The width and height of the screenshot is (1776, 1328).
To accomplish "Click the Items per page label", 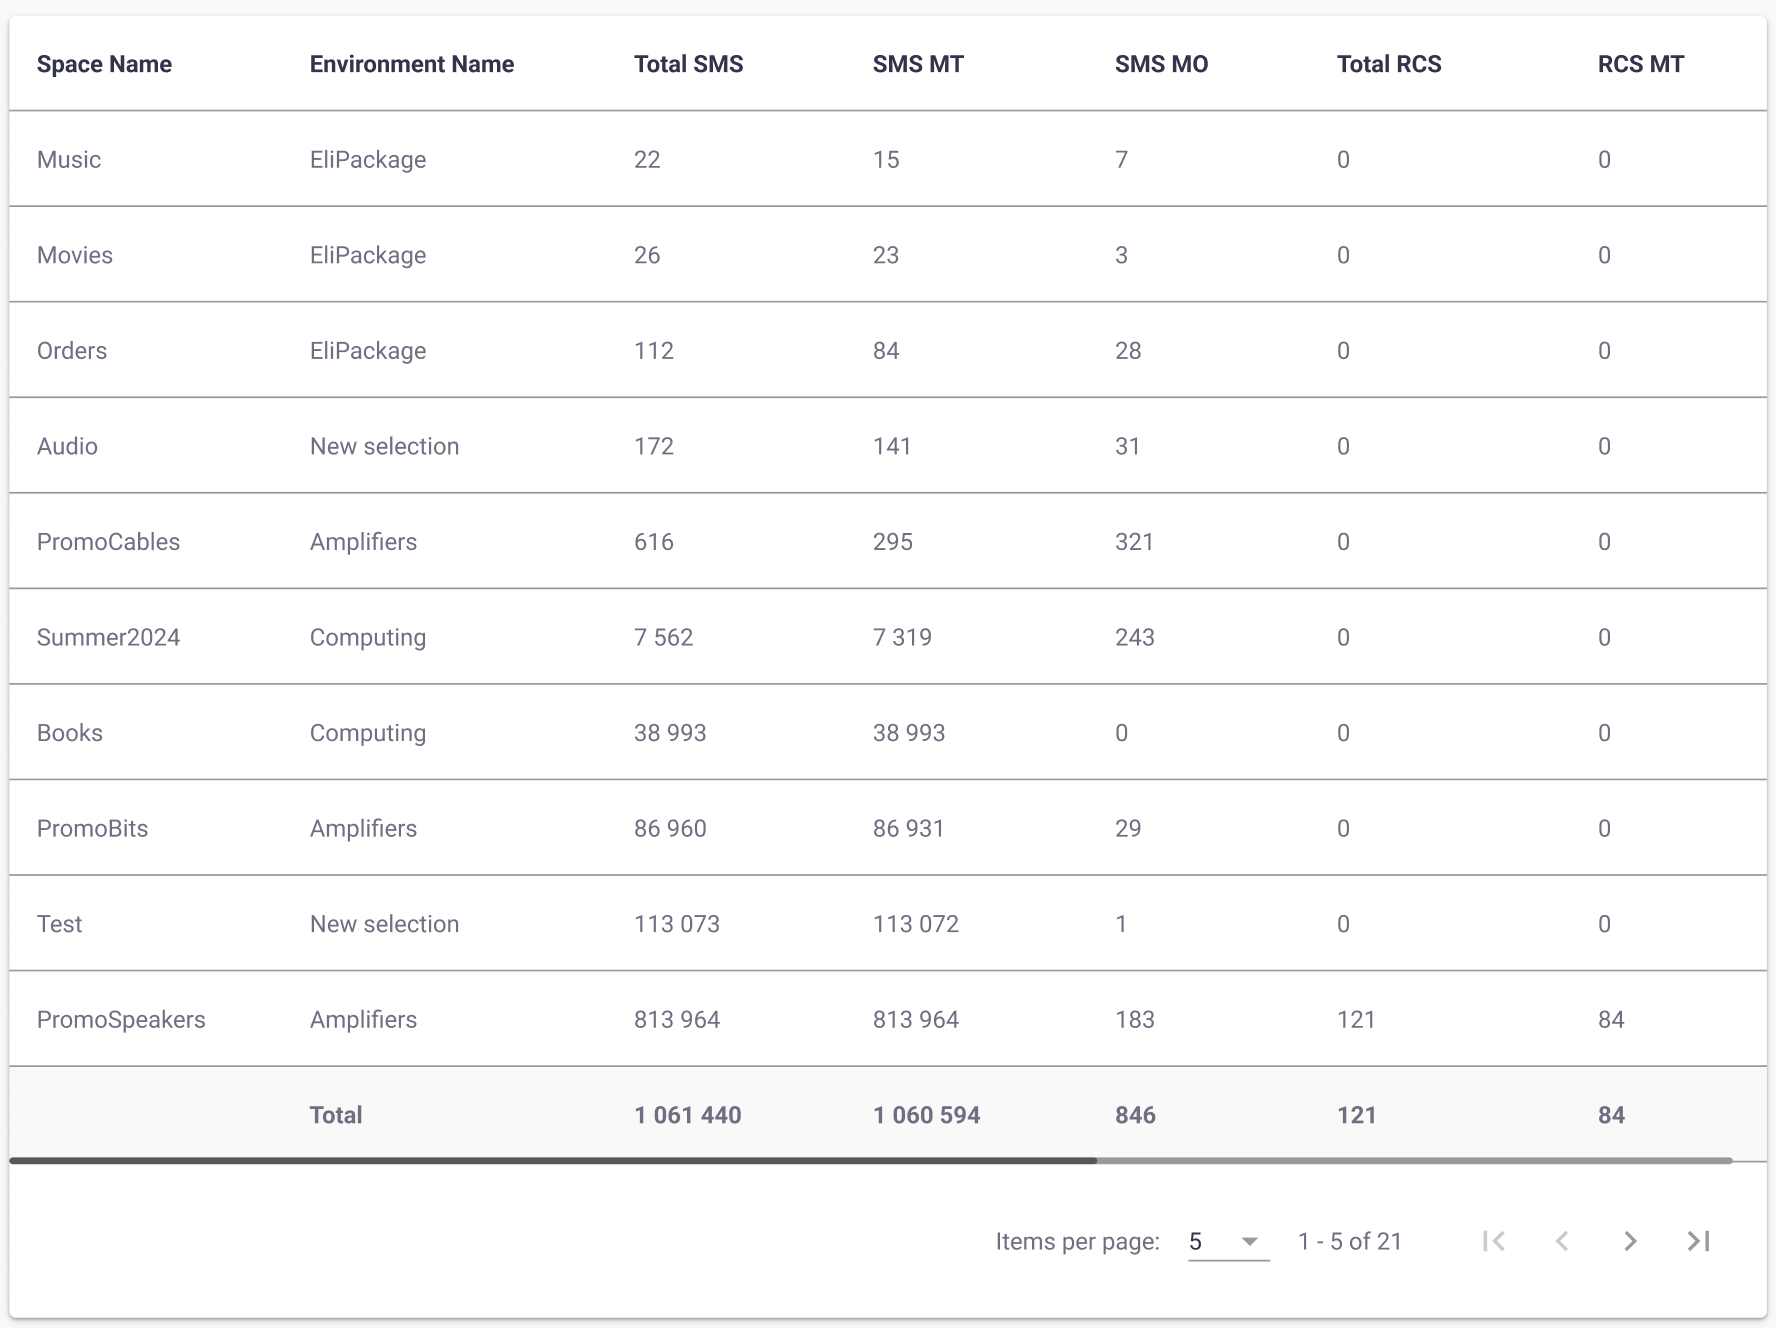I will click(1078, 1241).
